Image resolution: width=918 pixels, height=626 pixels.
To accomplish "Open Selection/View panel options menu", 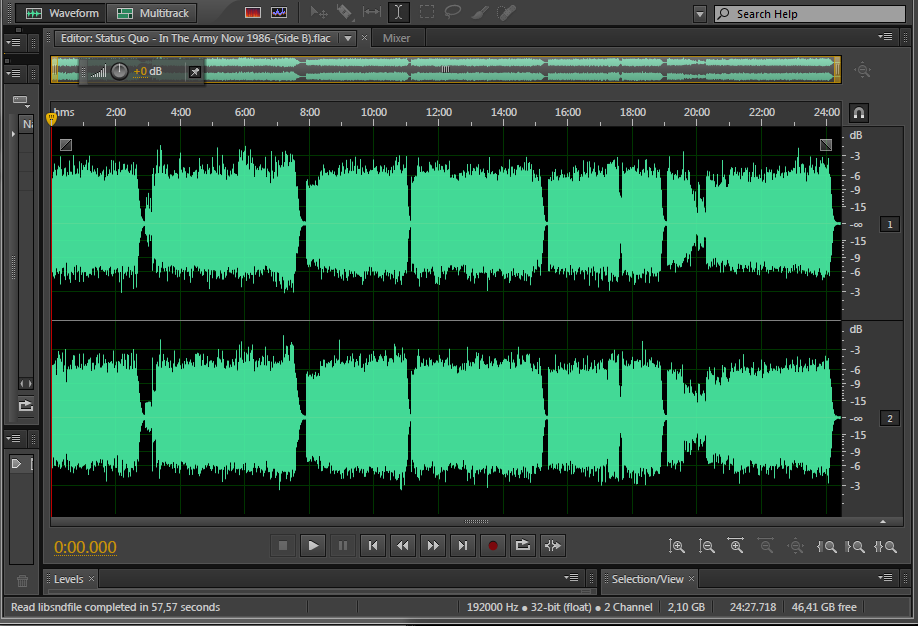I will (x=885, y=578).
